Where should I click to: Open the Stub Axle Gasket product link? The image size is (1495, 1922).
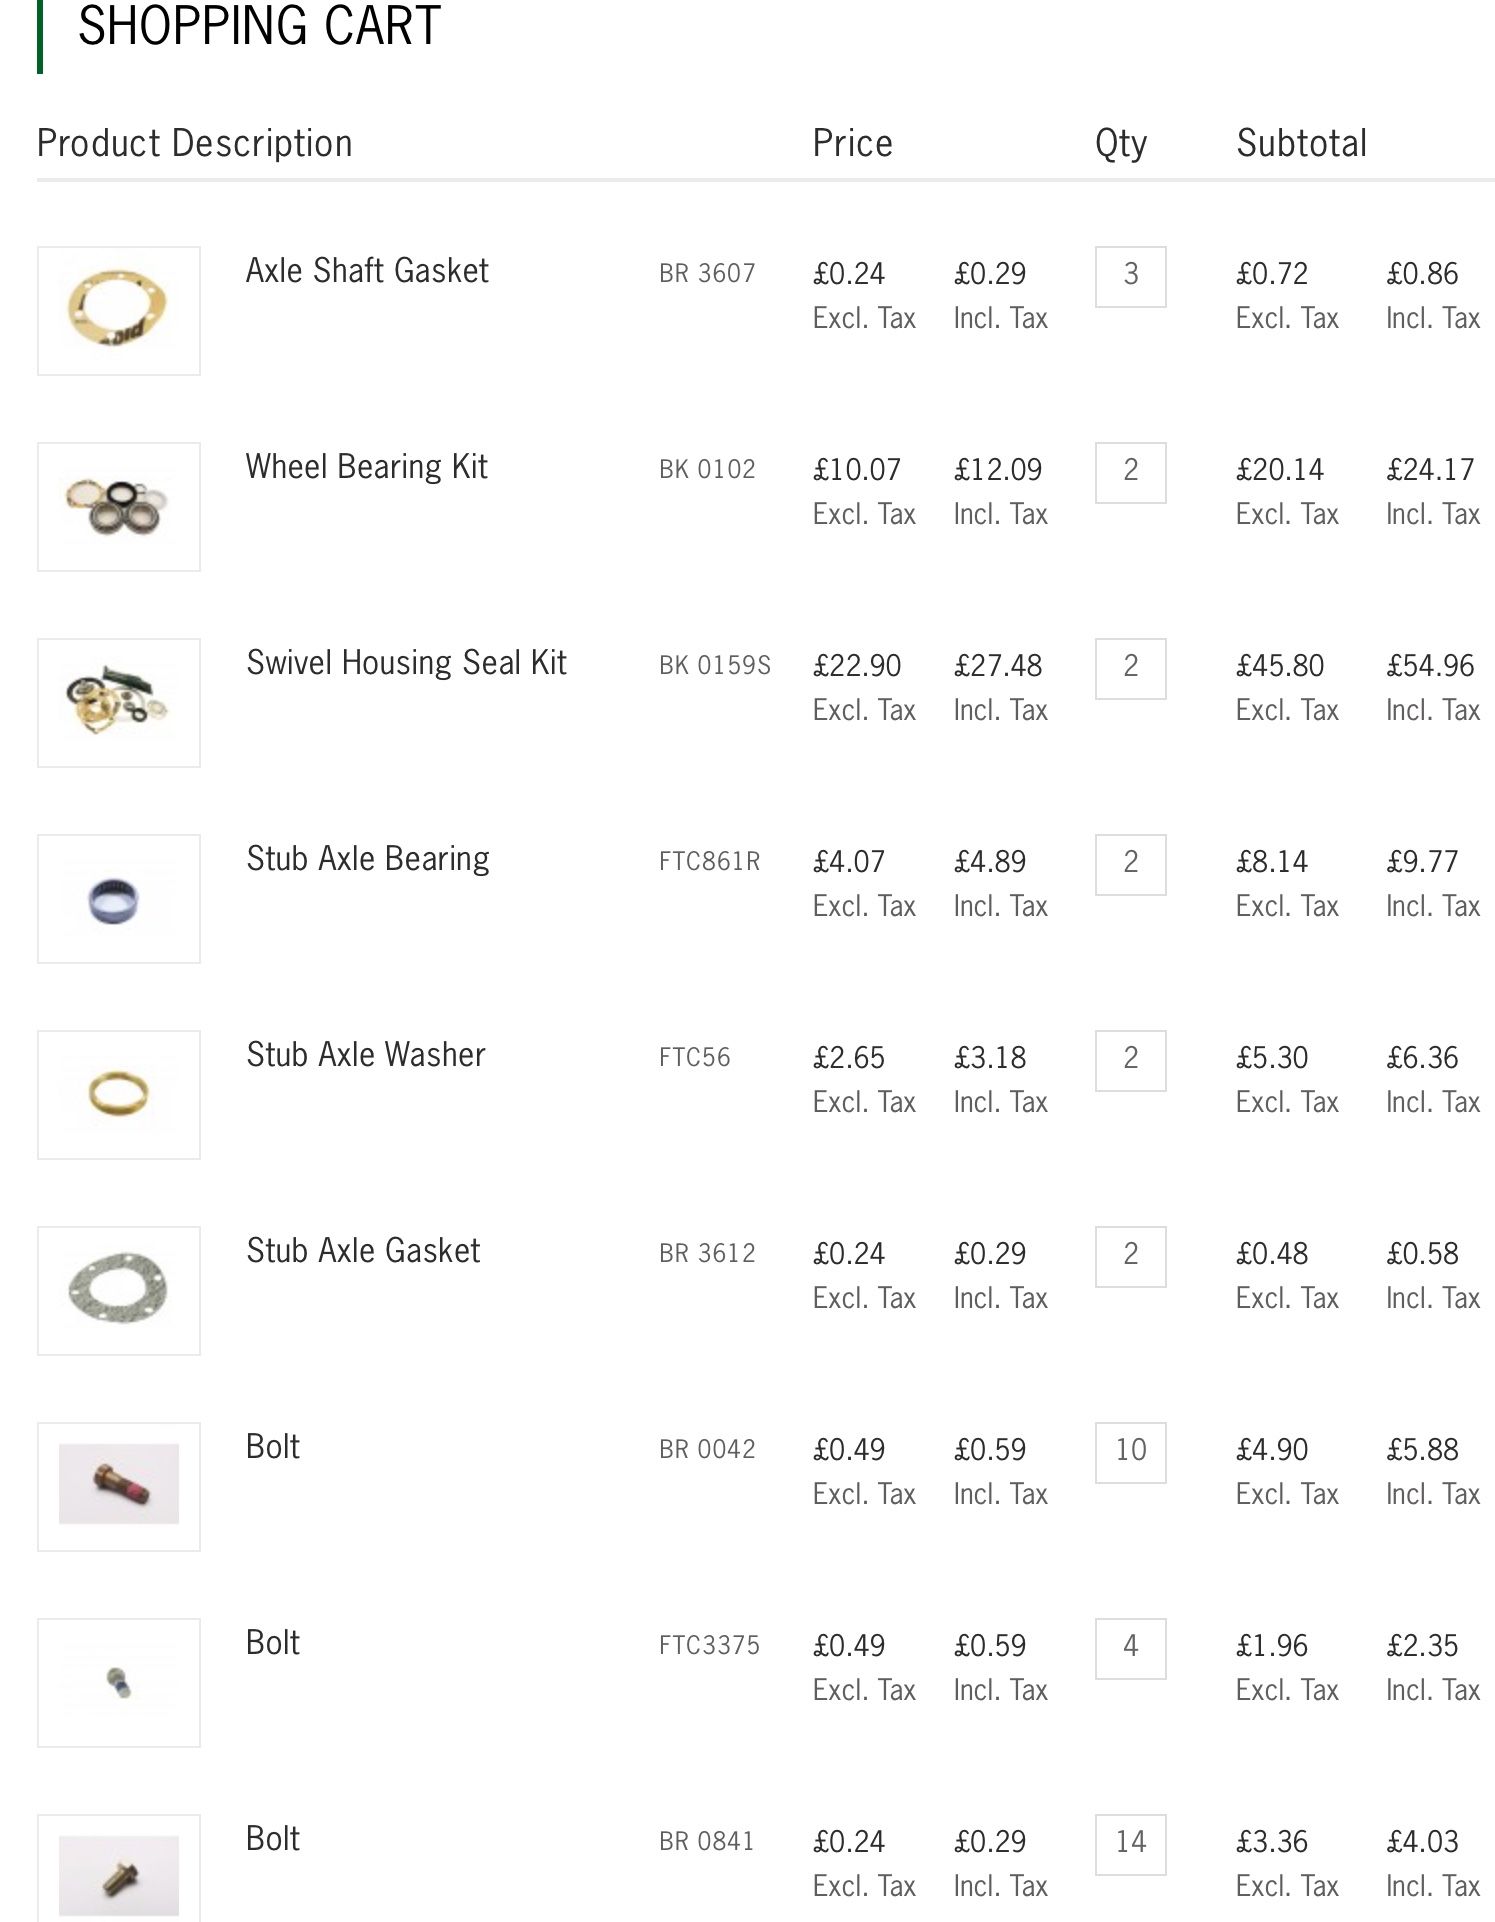(363, 1251)
